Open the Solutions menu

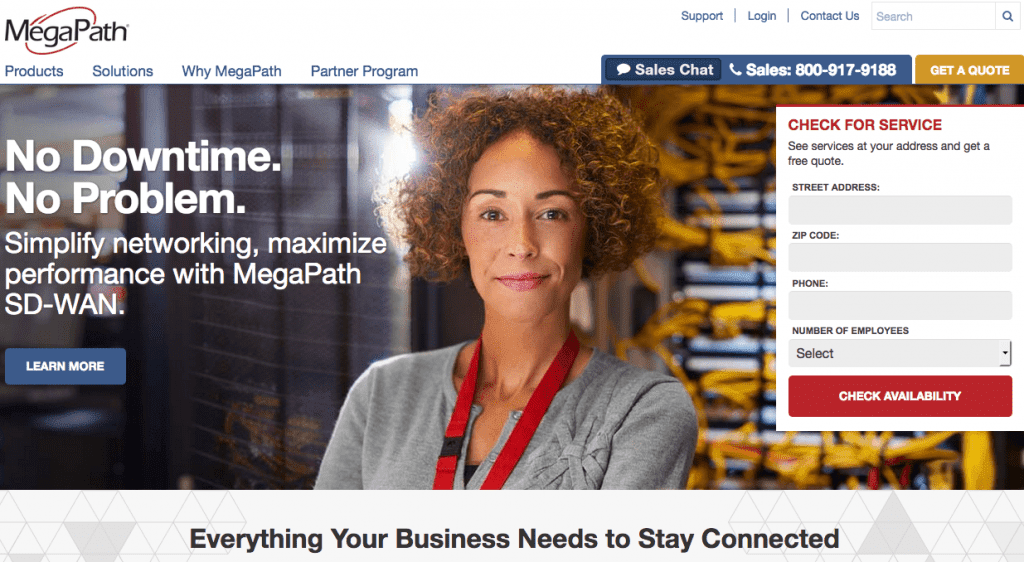[x=123, y=71]
